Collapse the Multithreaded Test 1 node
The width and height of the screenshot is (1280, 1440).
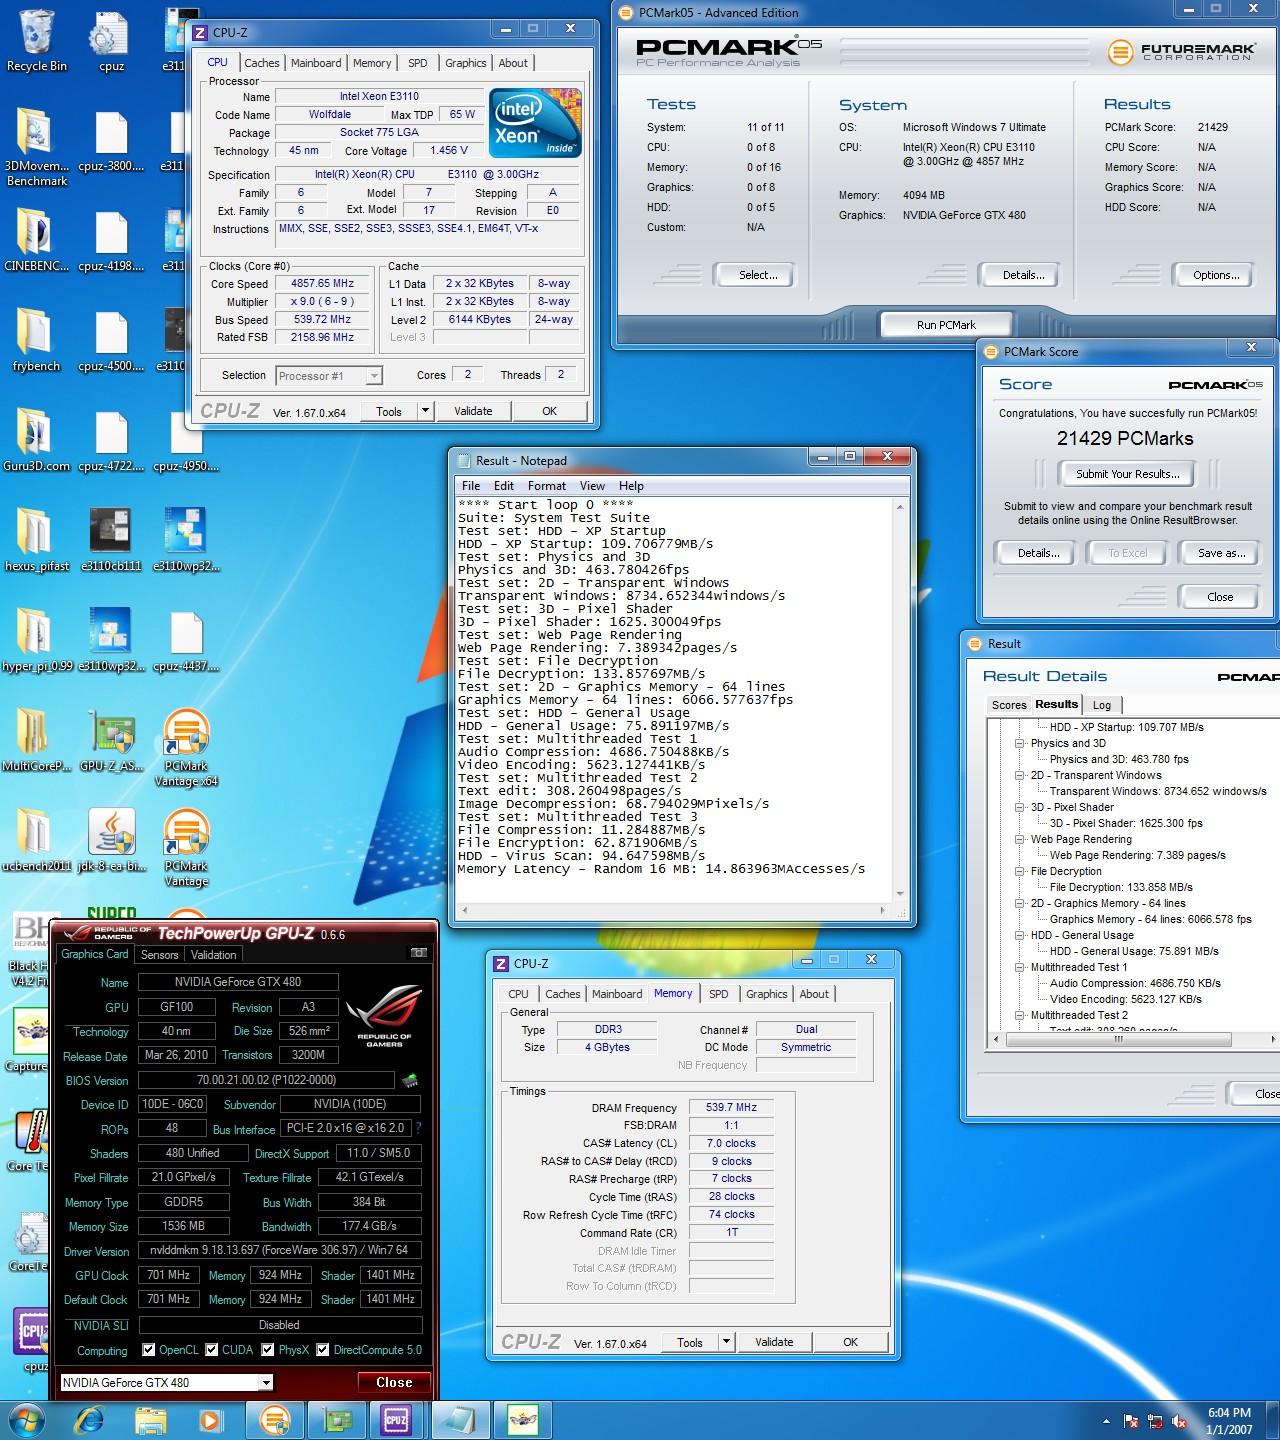point(1019,967)
